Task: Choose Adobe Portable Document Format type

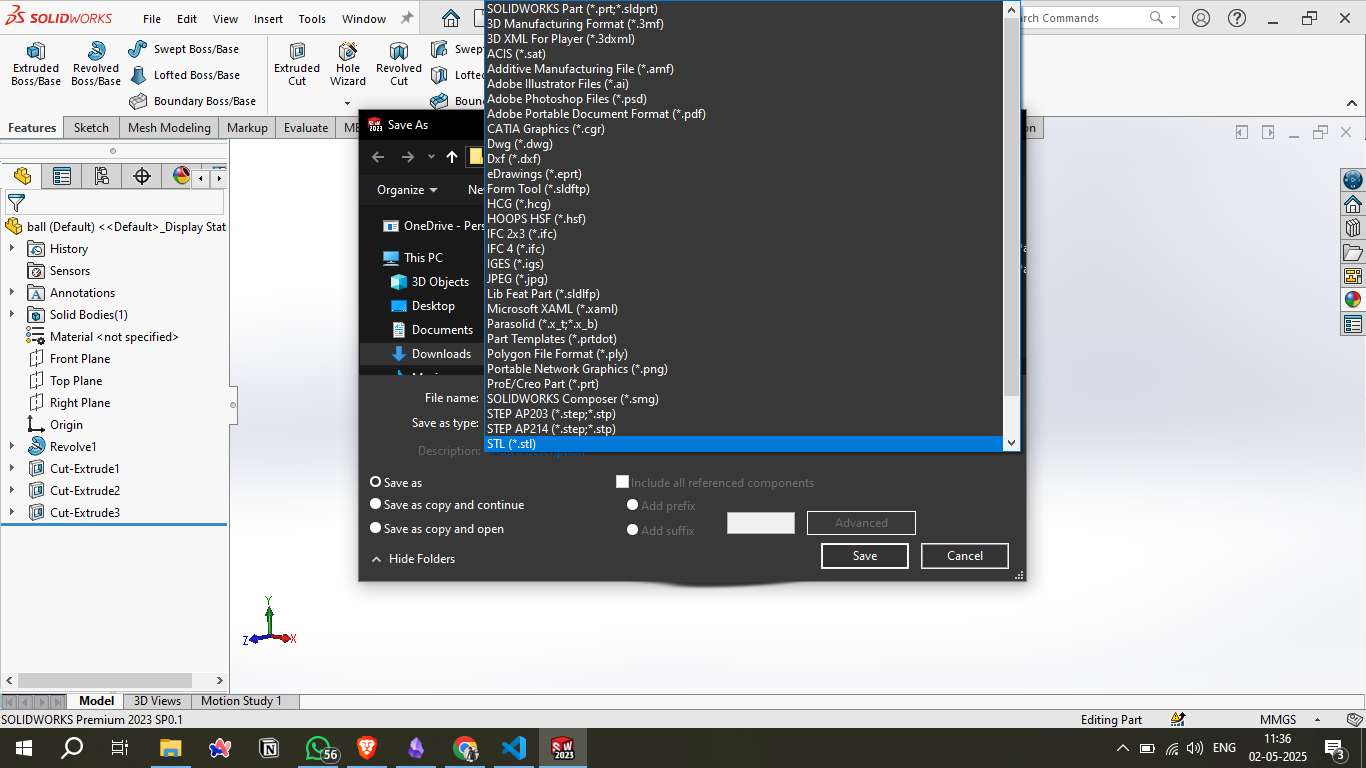Action: (744, 114)
